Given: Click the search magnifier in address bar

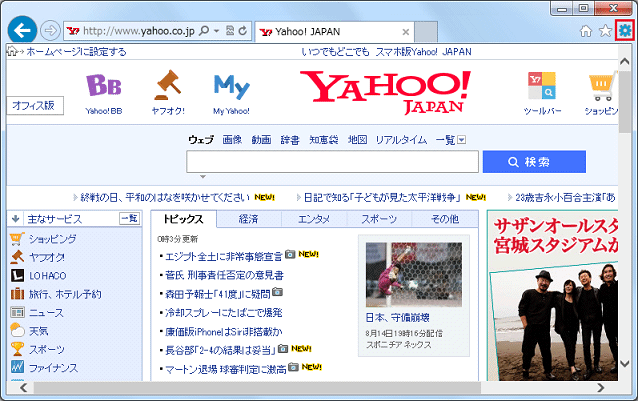Looking at the screenshot, I should [x=204, y=31].
